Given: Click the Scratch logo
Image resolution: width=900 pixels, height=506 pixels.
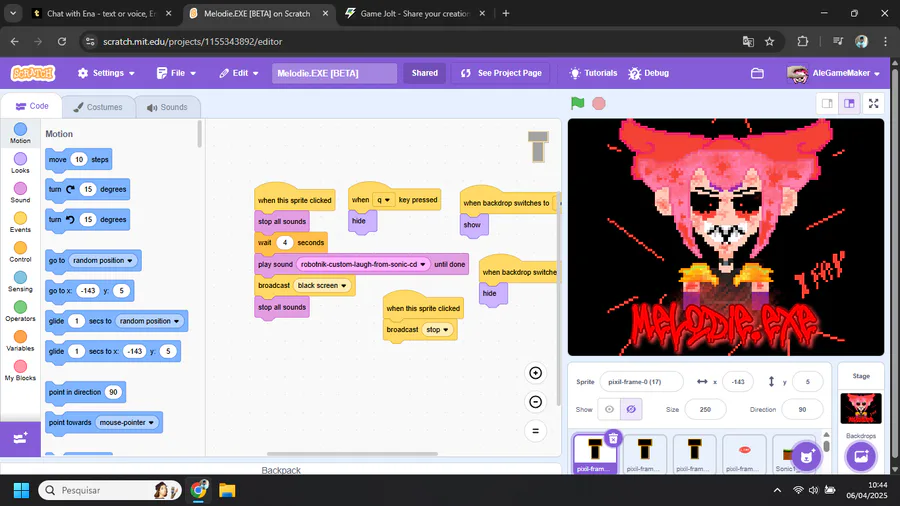Looking at the screenshot, I should (x=33, y=73).
